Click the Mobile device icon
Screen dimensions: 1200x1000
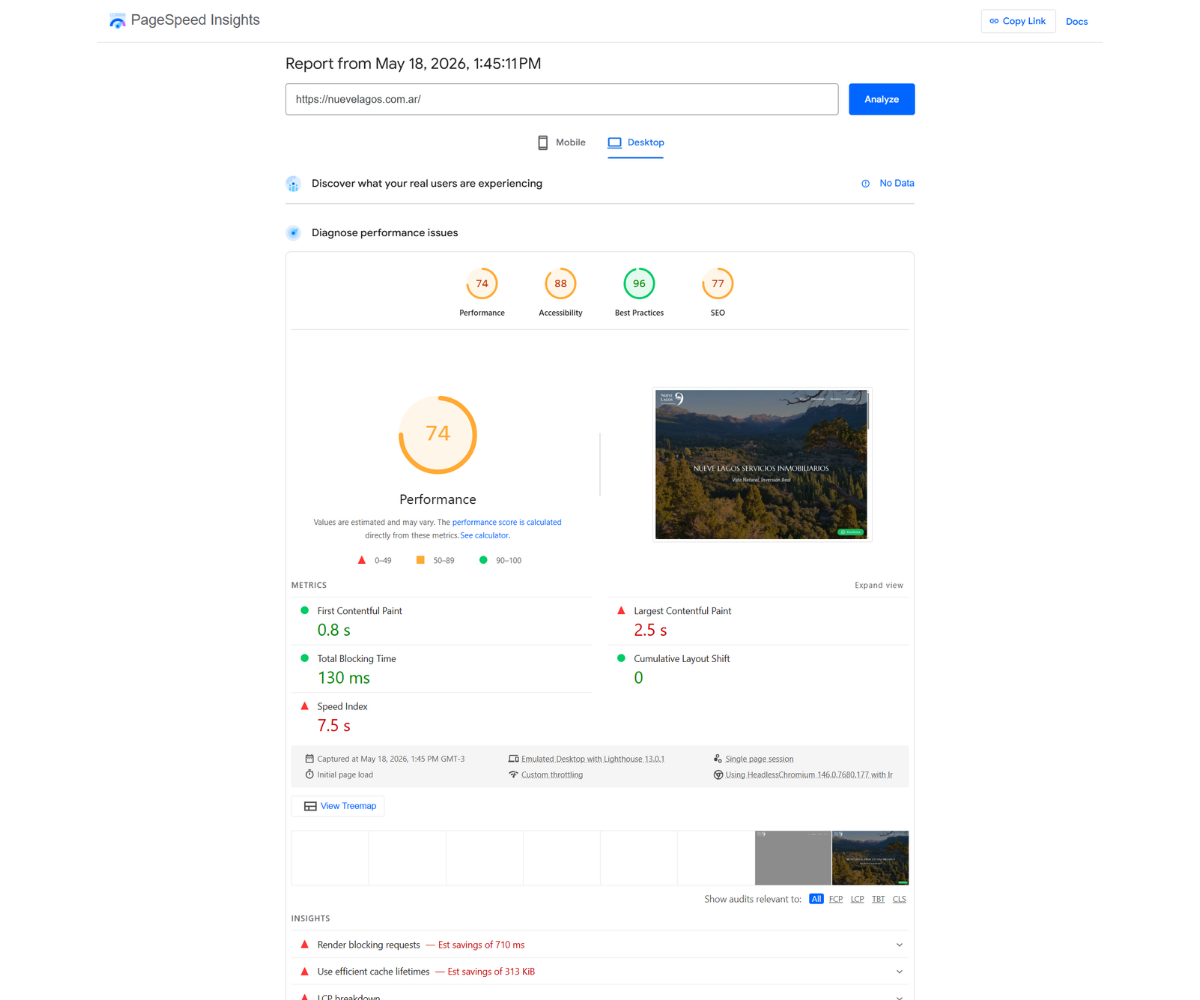click(543, 142)
